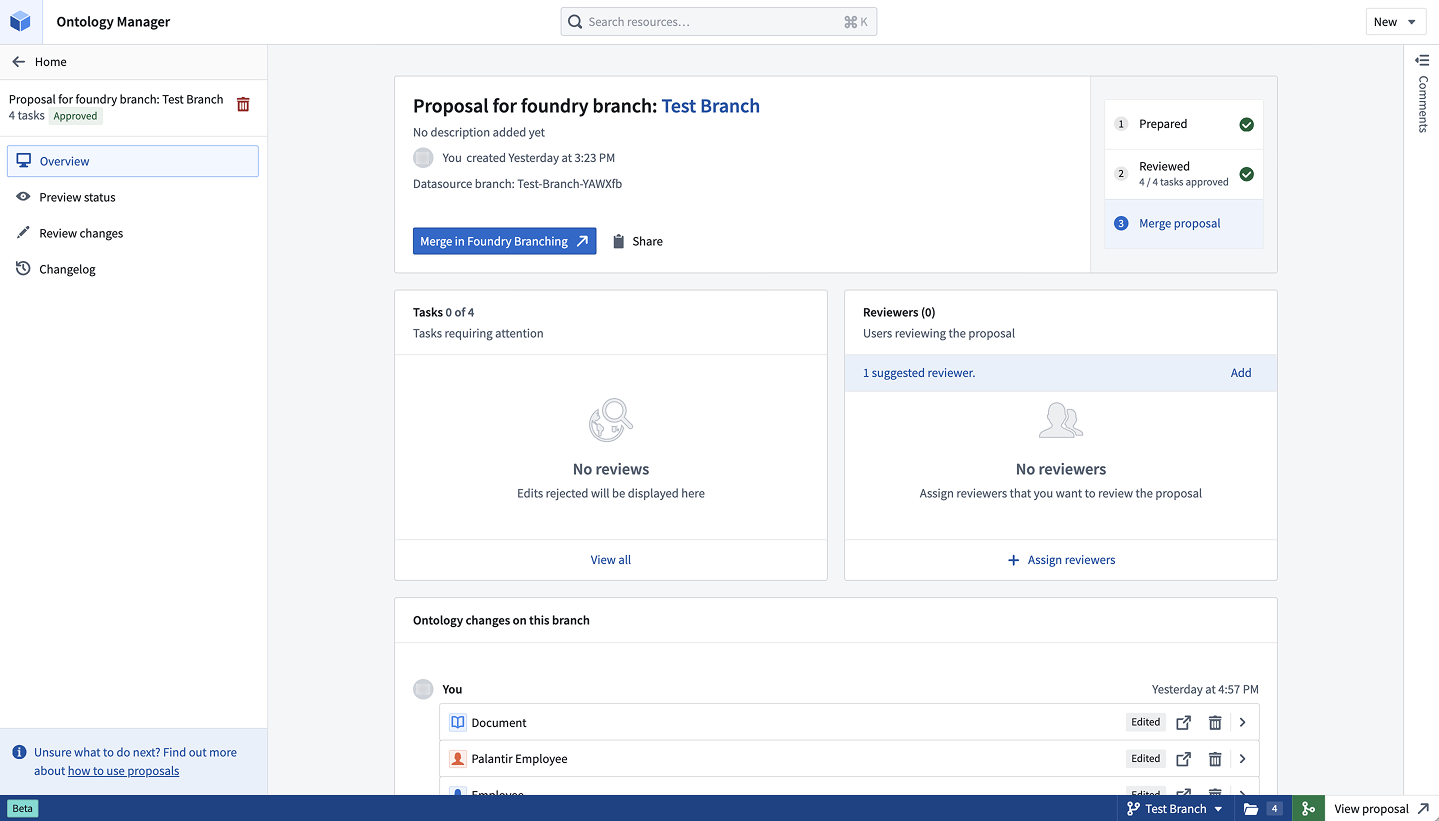1439x821 pixels.
Task: Open the Ontology Manager home icon
Action: (19, 21)
